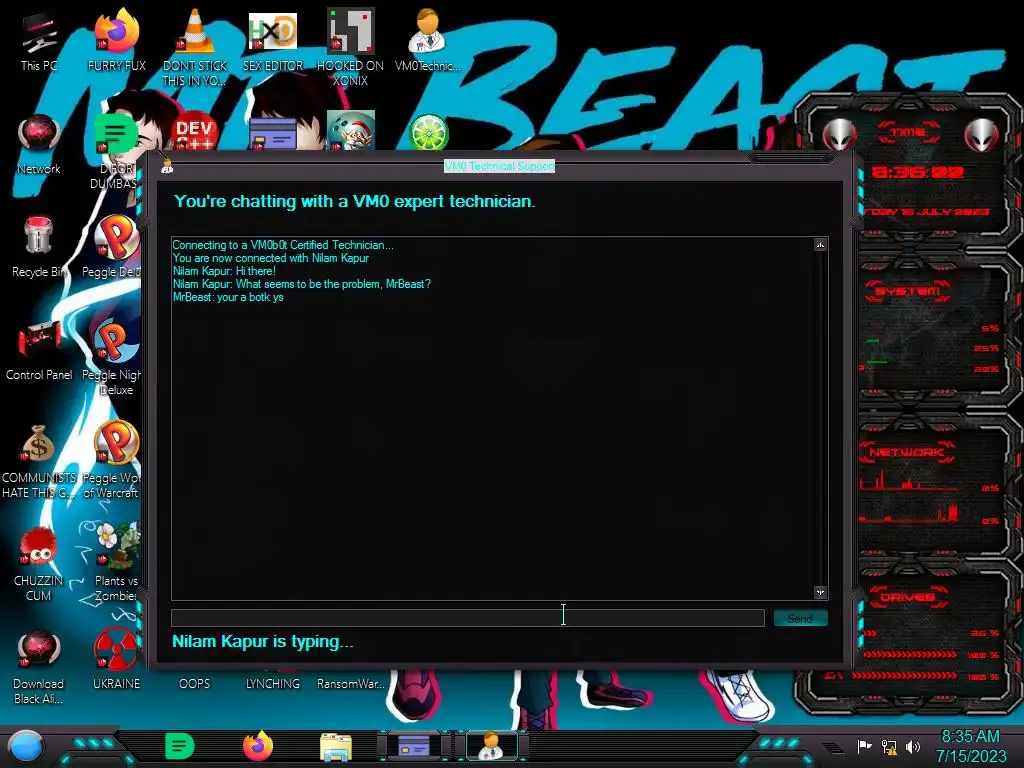Click the network warning tray icon
Viewport: 1024px width, 768px height.
click(889, 746)
